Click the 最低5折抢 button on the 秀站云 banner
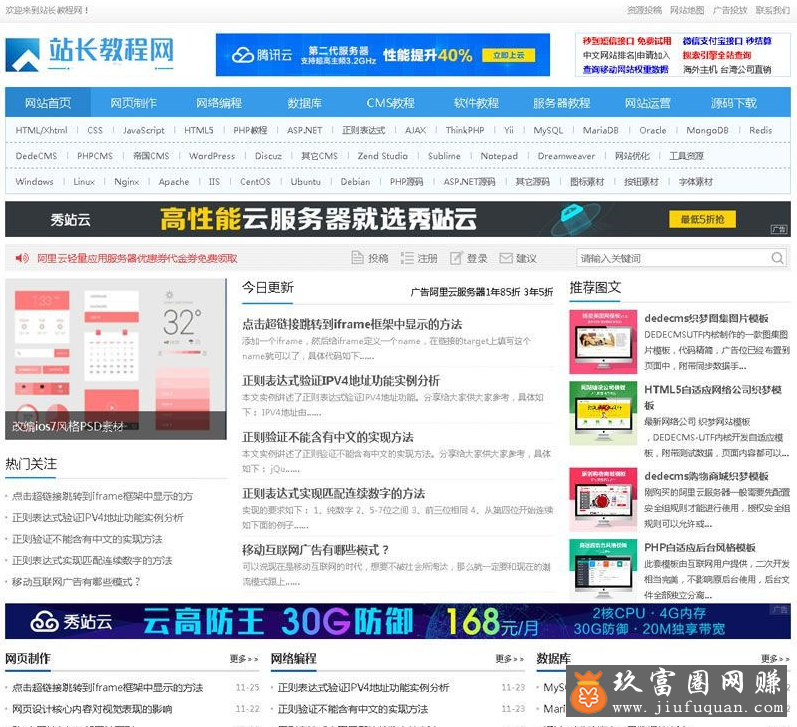 [x=702, y=219]
